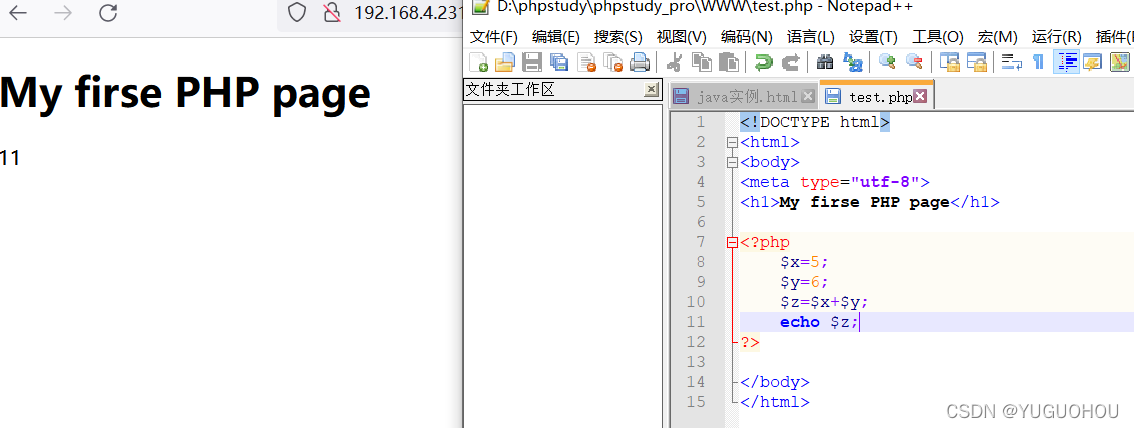Screen dimensions: 1134x428
Task: Switch to the java实例.html tab
Action: click(743, 96)
